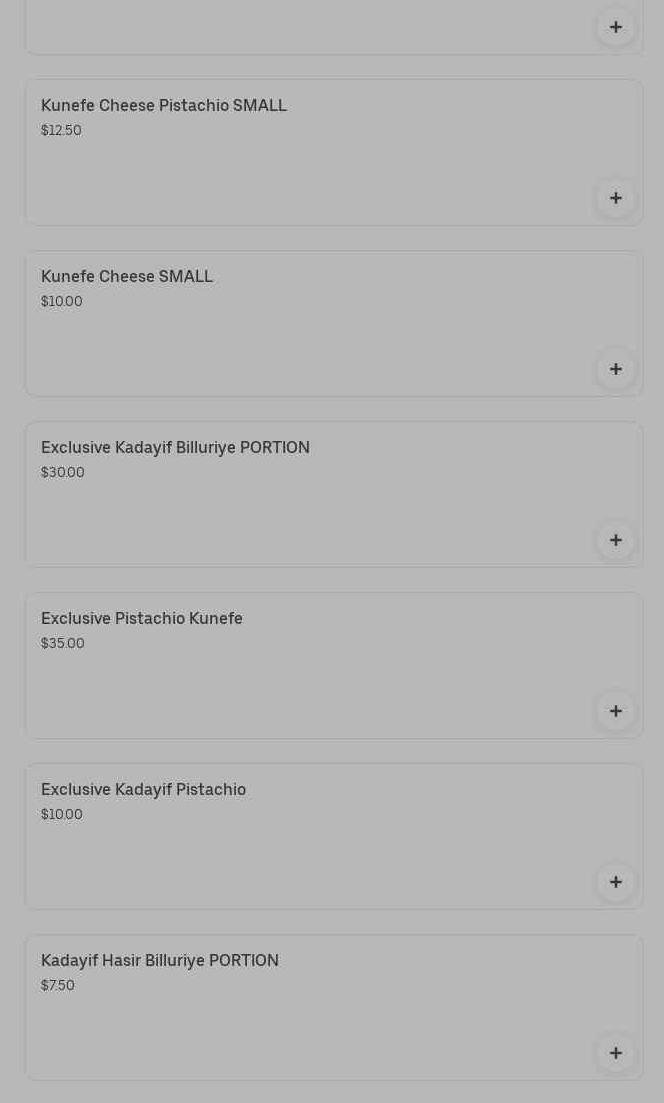Click the $7.50 price text

58,985
